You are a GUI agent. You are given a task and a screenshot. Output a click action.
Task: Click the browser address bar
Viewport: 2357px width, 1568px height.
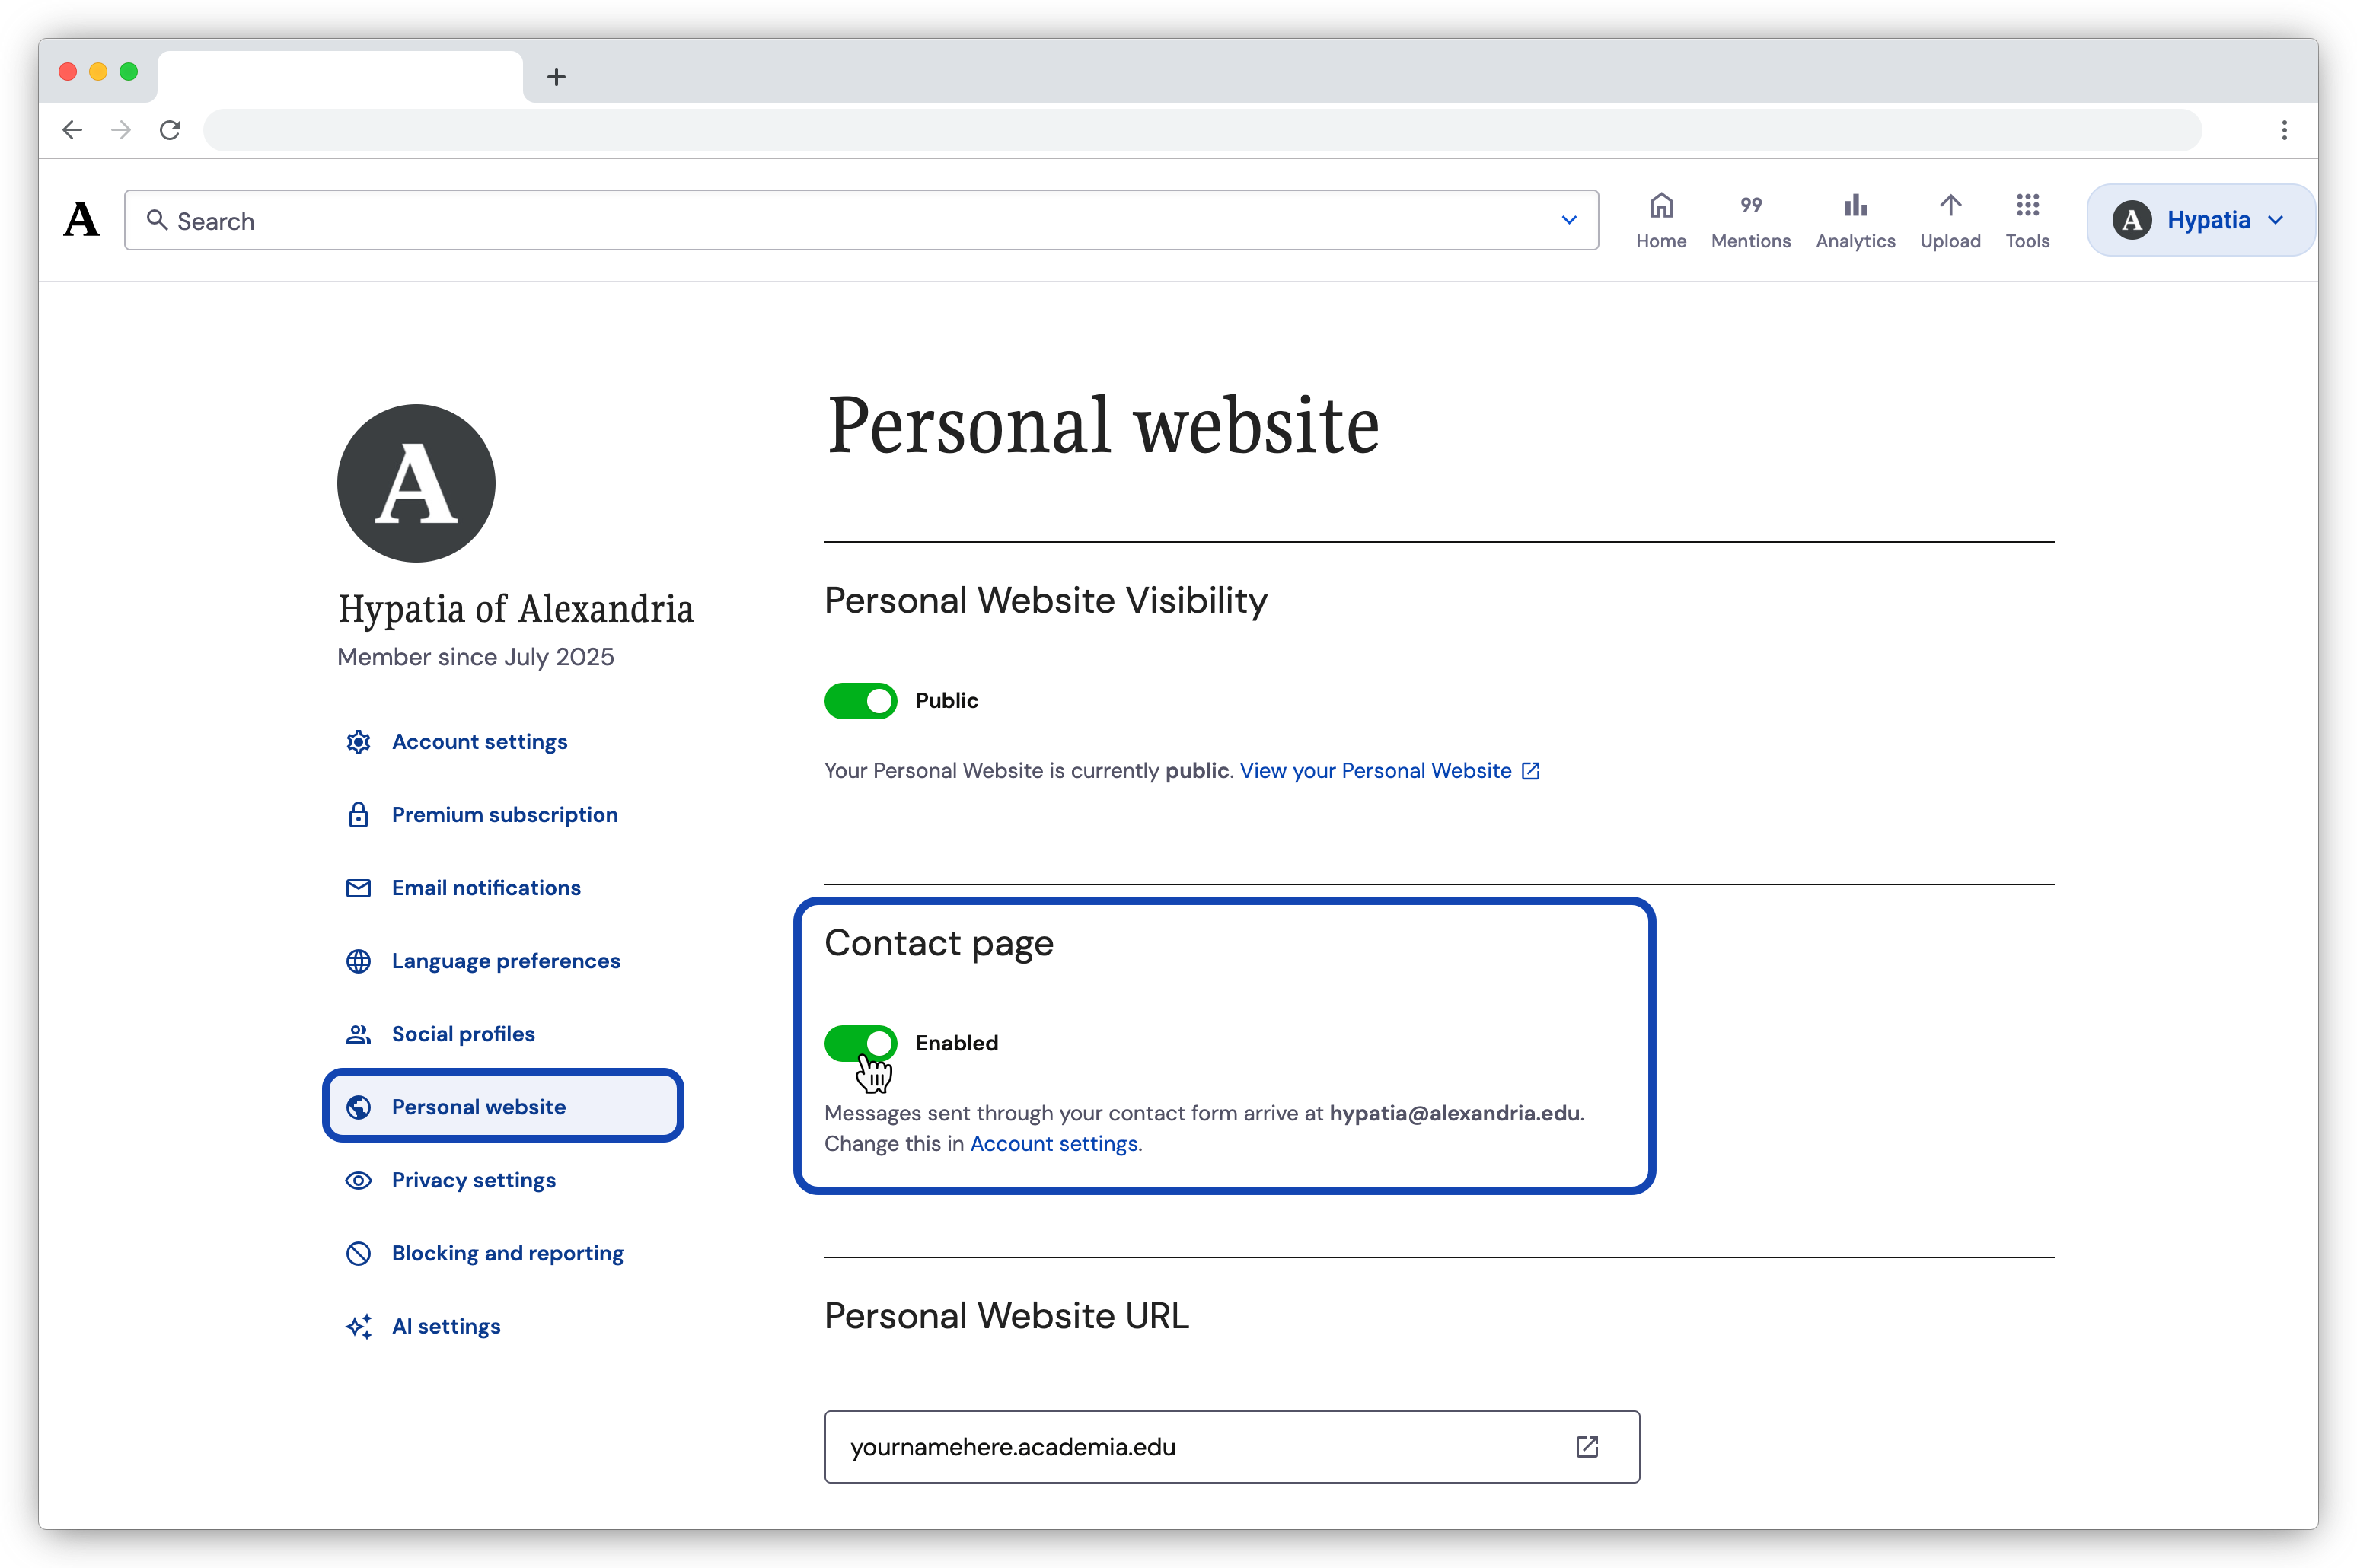point(1202,130)
